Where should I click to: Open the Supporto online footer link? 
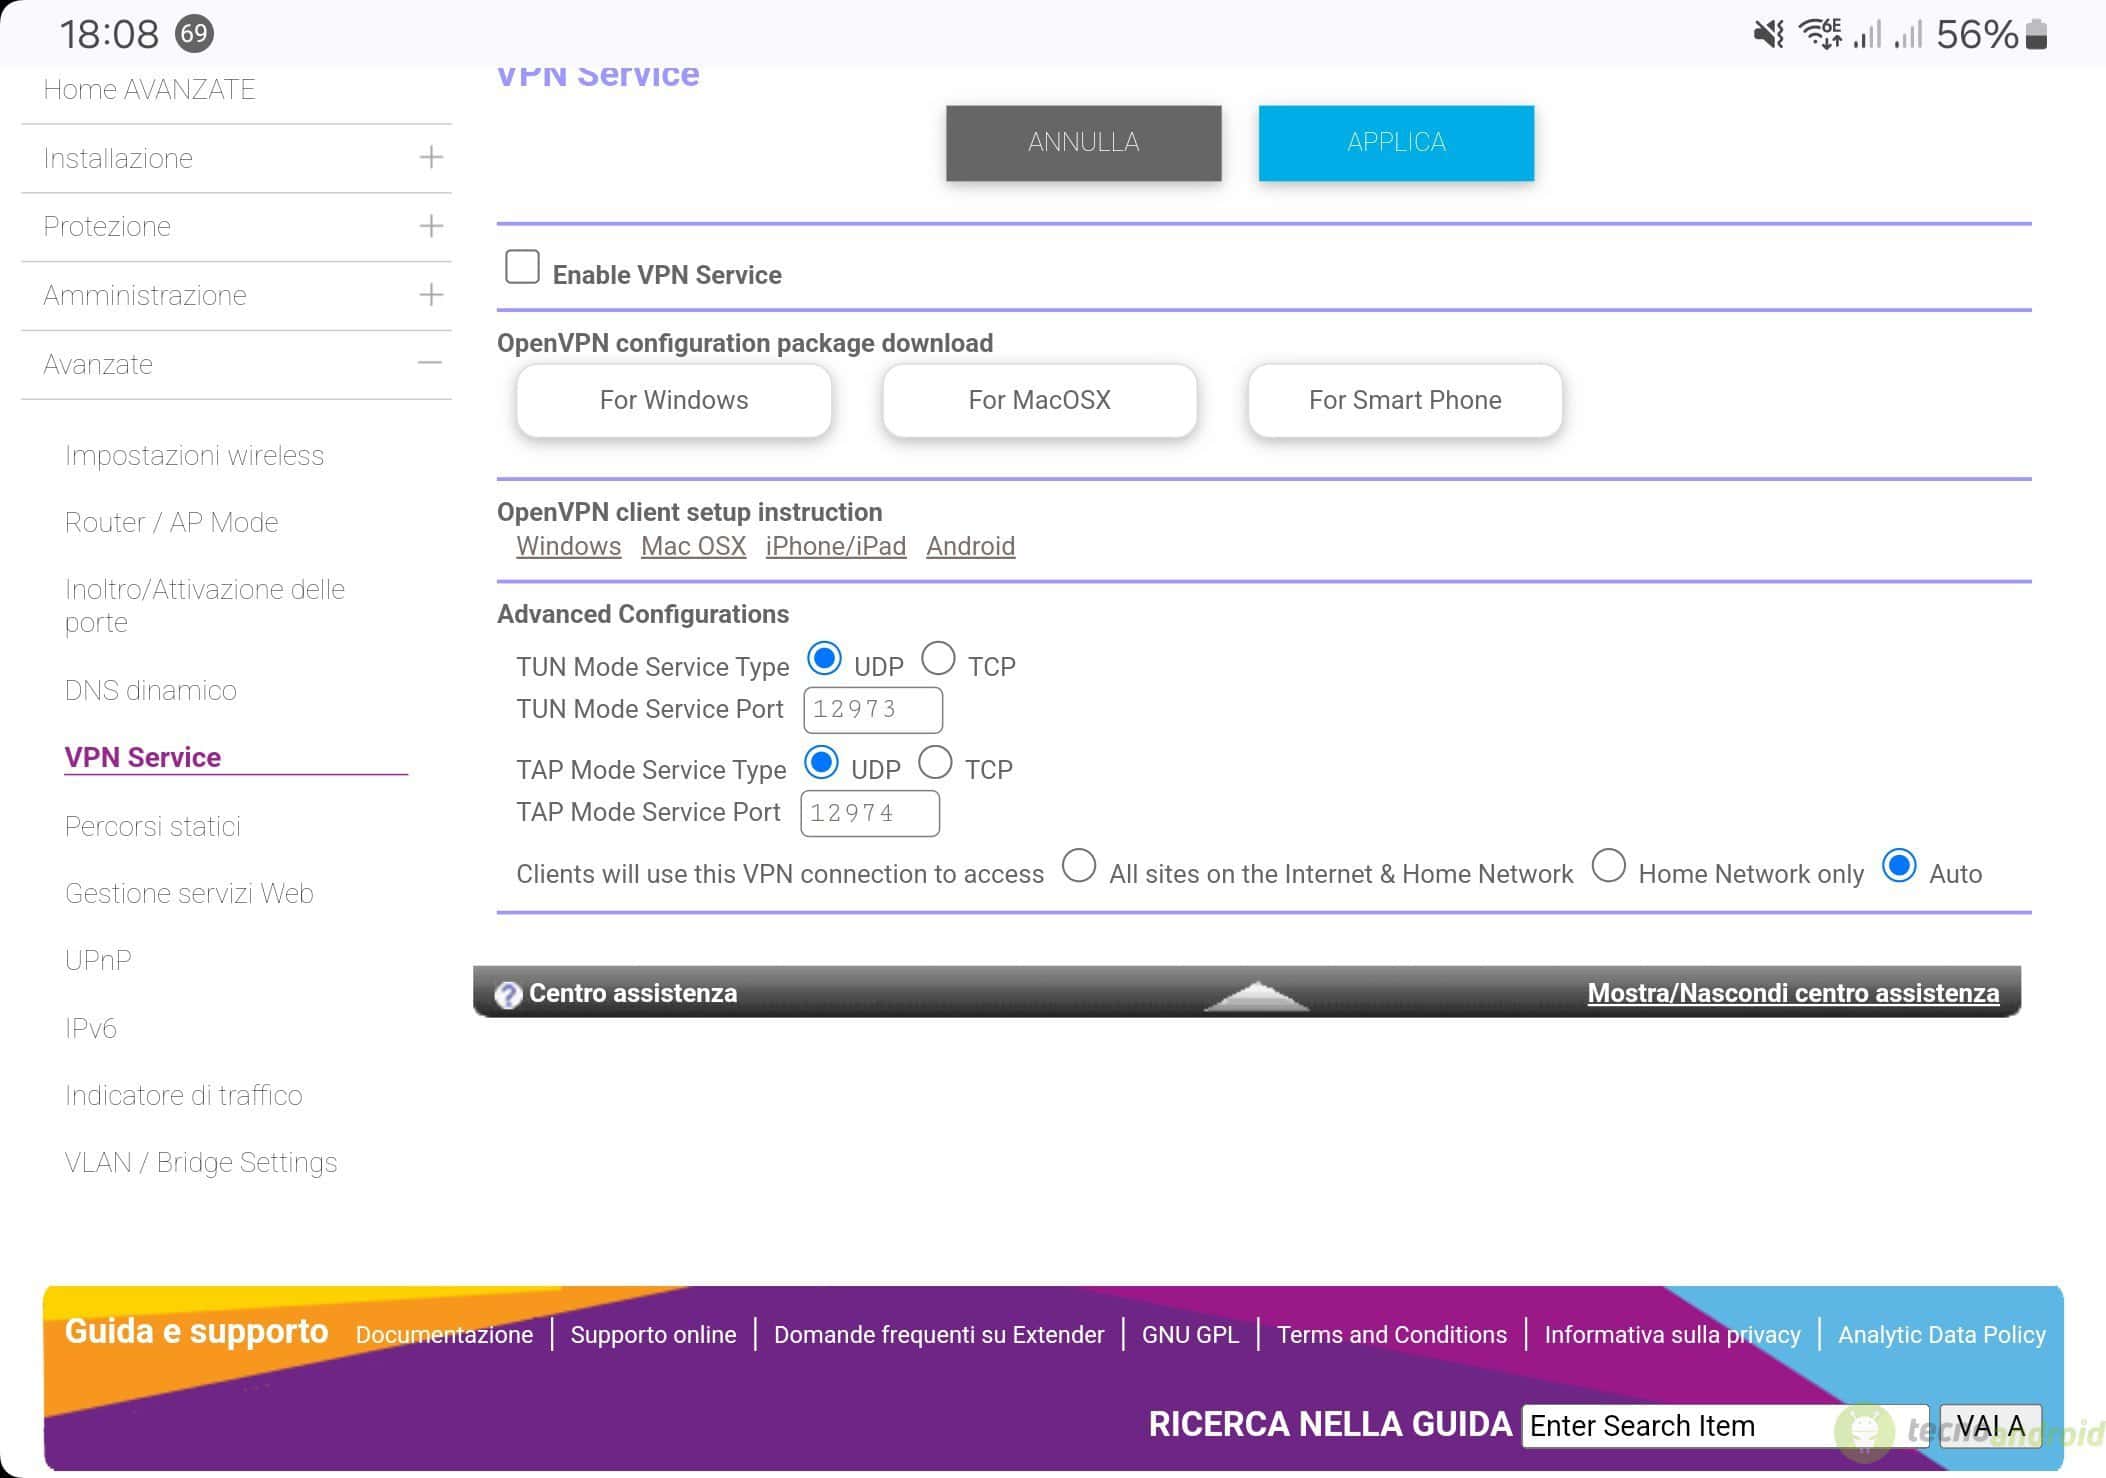pyautogui.click(x=653, y=1335)
